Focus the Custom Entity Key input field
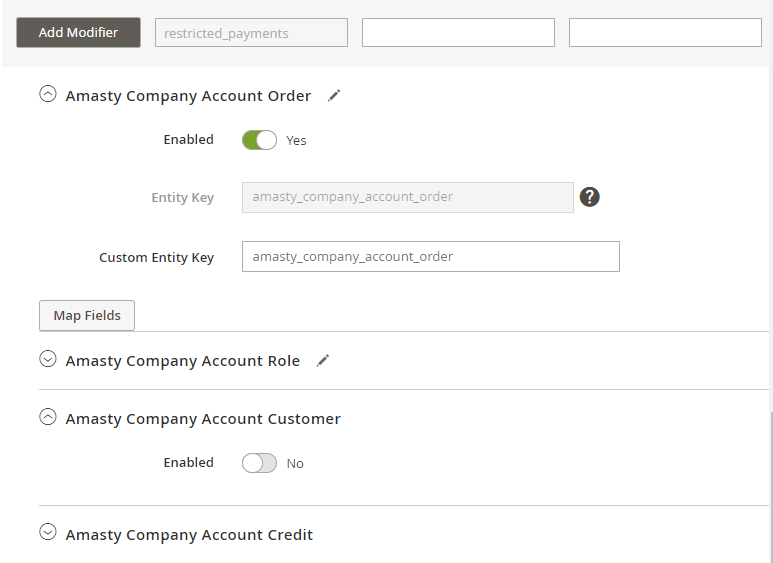 click(431, 256)
